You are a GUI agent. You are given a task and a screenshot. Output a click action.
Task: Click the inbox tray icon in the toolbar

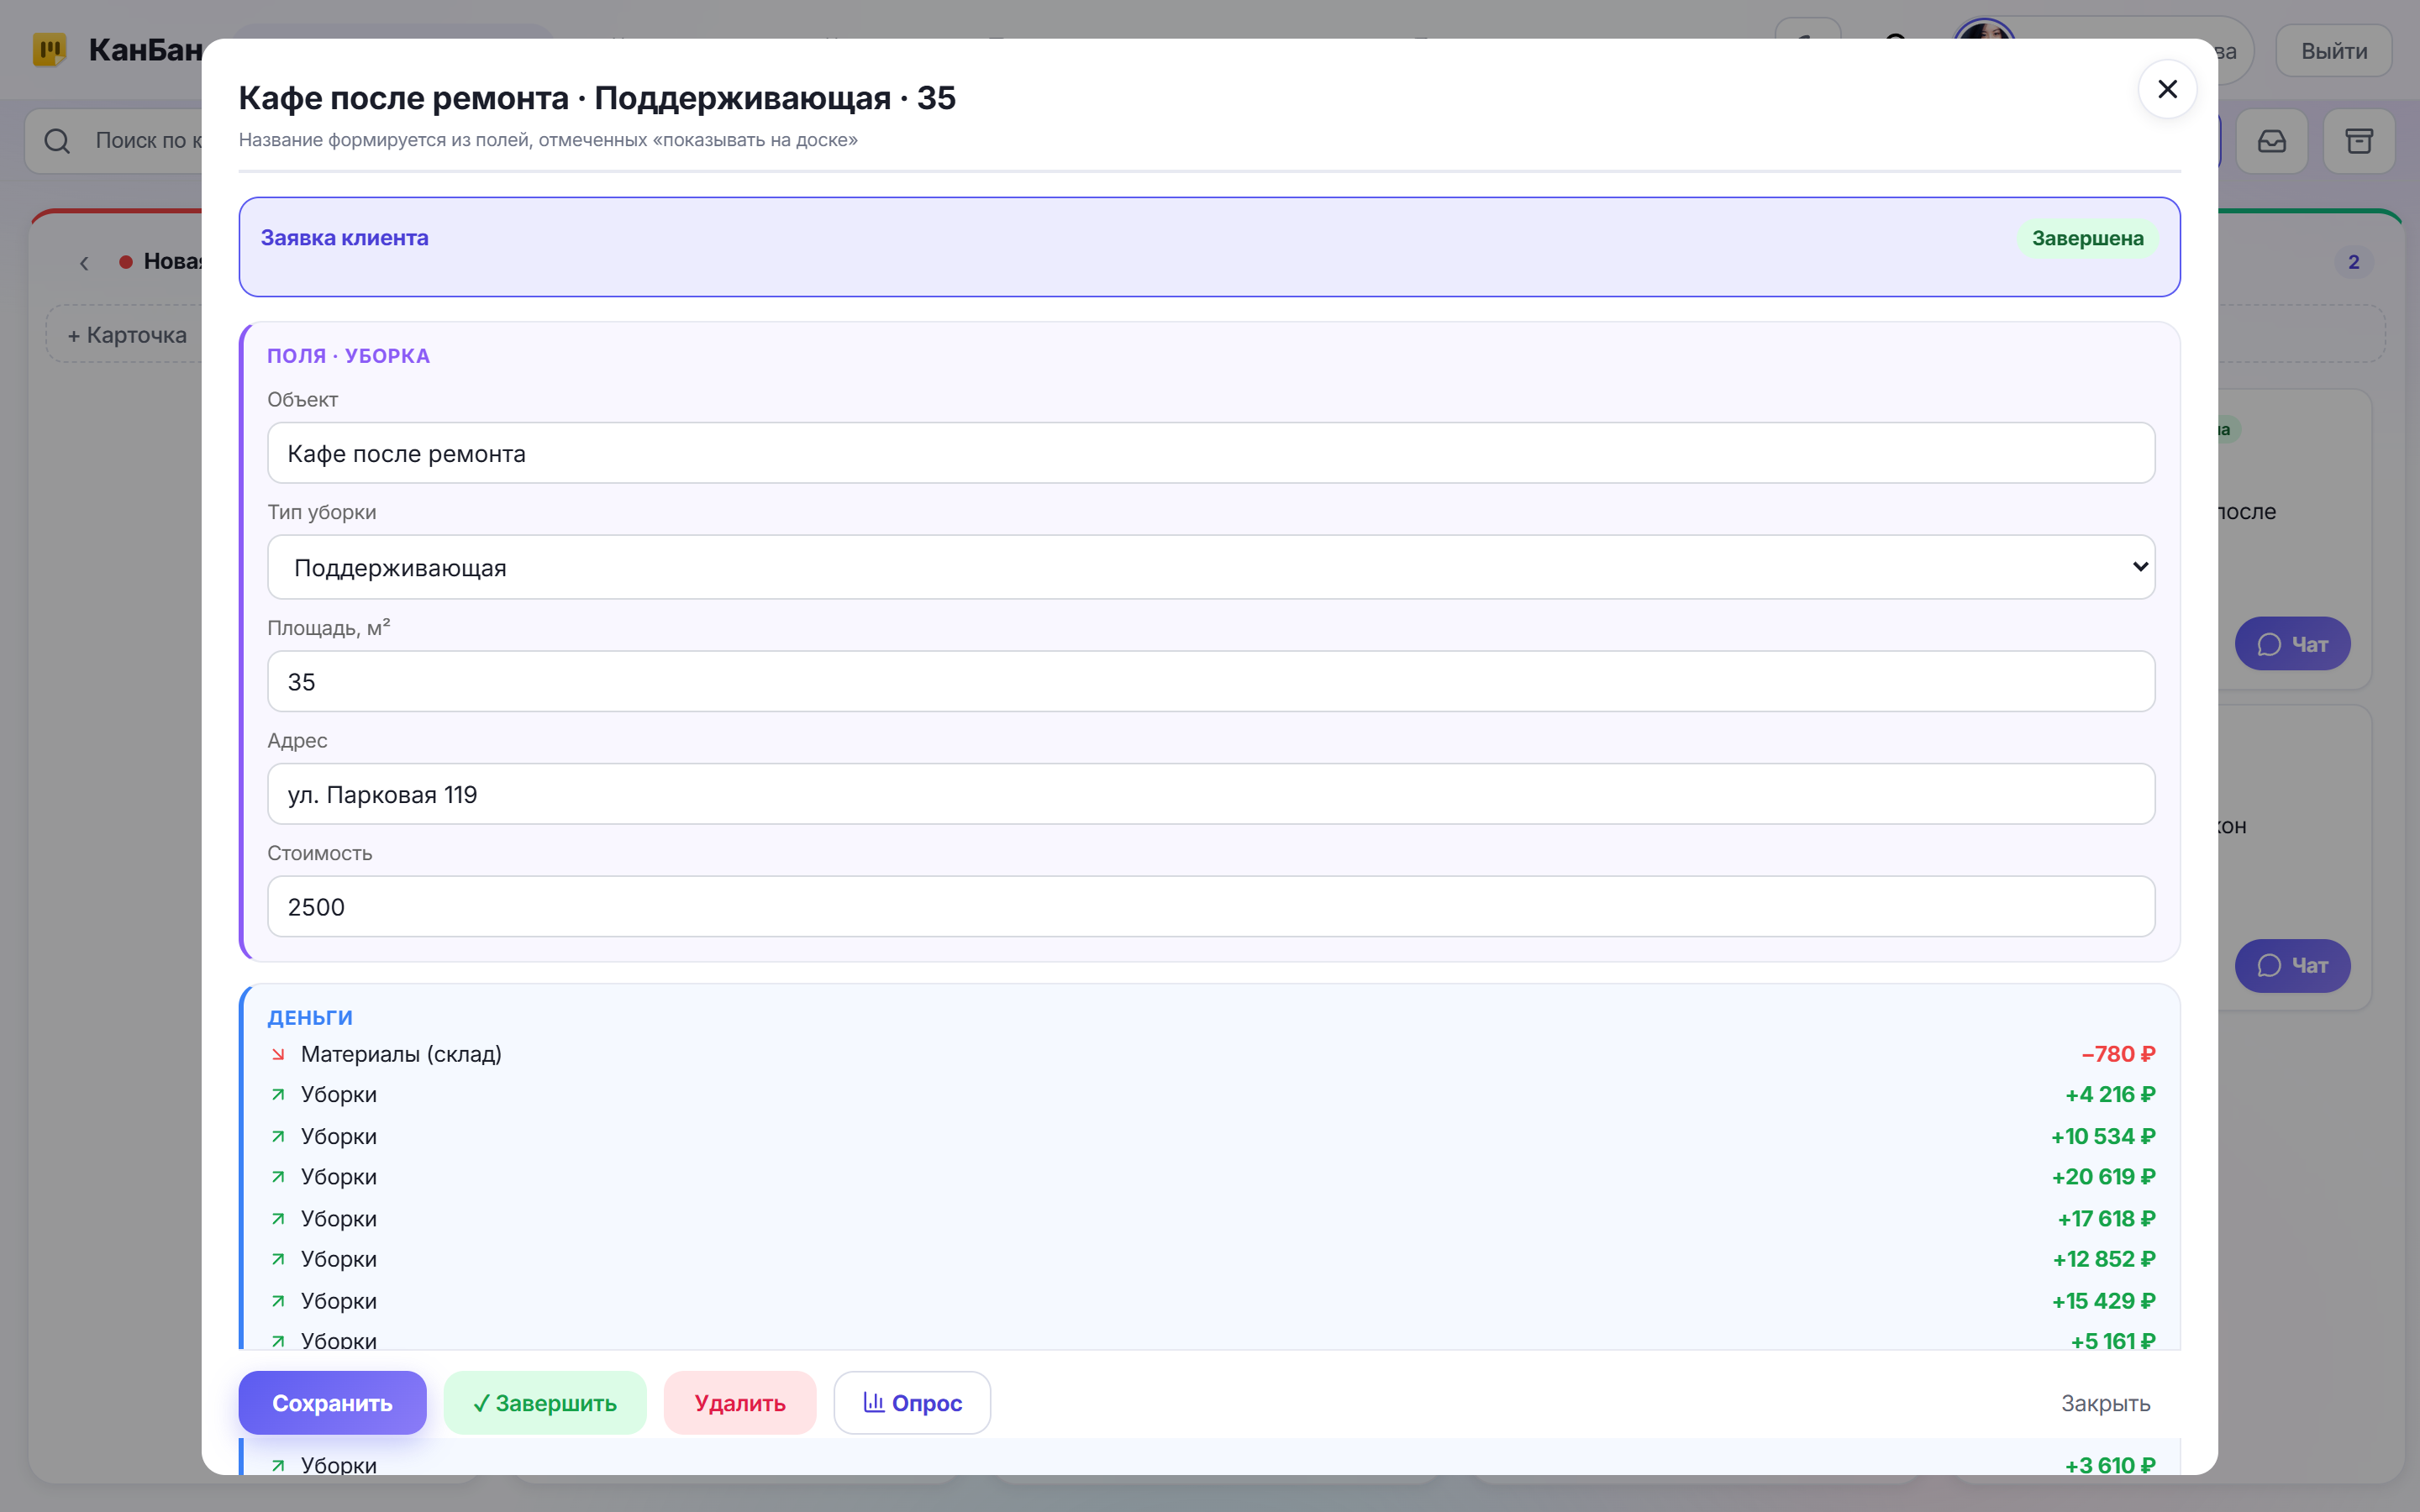pos(2272,141)
